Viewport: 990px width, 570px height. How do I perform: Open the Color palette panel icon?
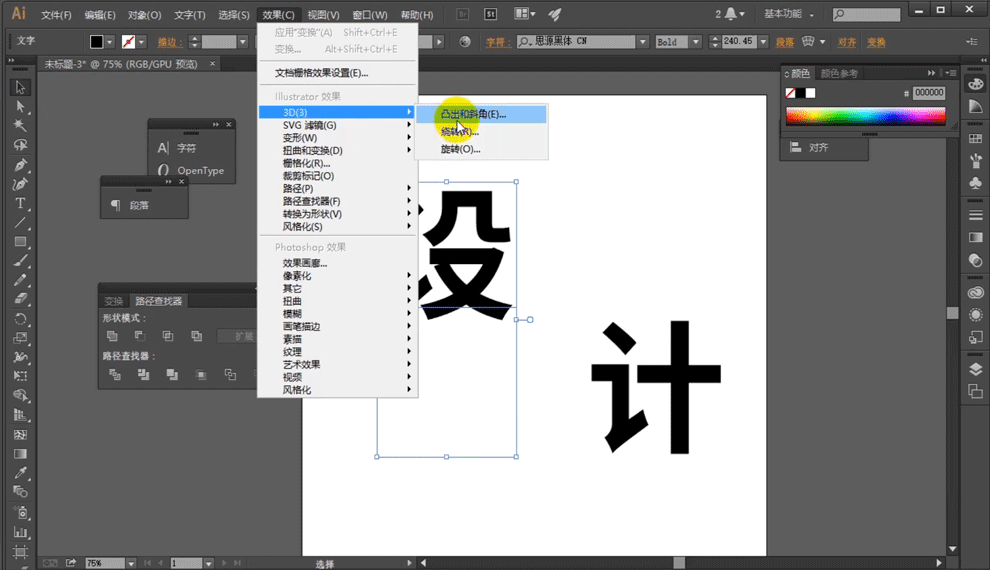coord(975,84)
